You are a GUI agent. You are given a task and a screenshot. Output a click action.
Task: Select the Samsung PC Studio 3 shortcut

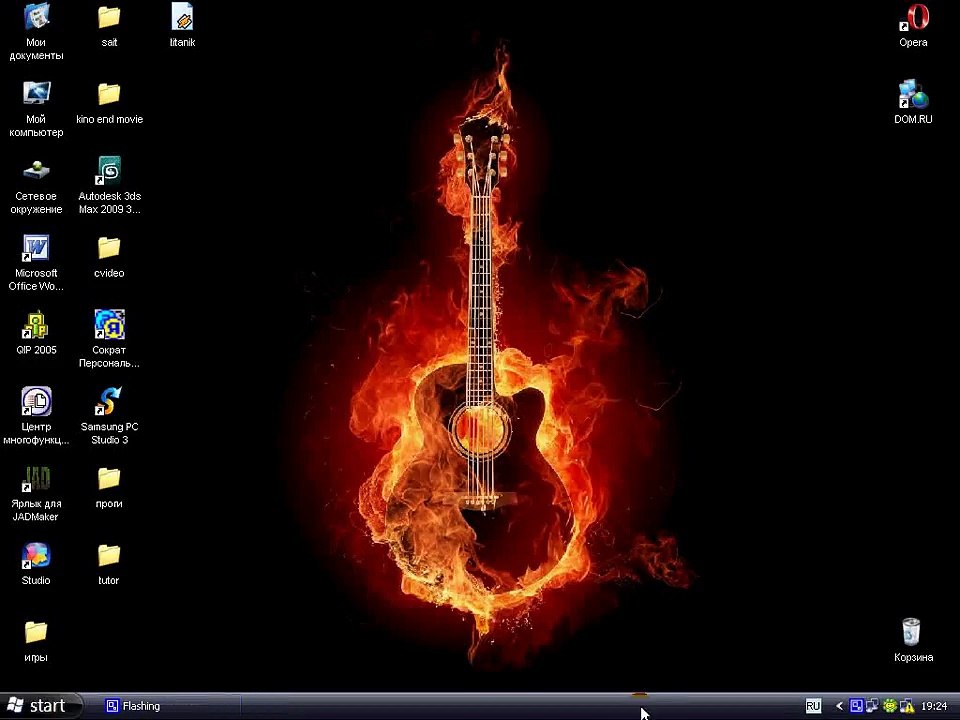pos(109,416)
